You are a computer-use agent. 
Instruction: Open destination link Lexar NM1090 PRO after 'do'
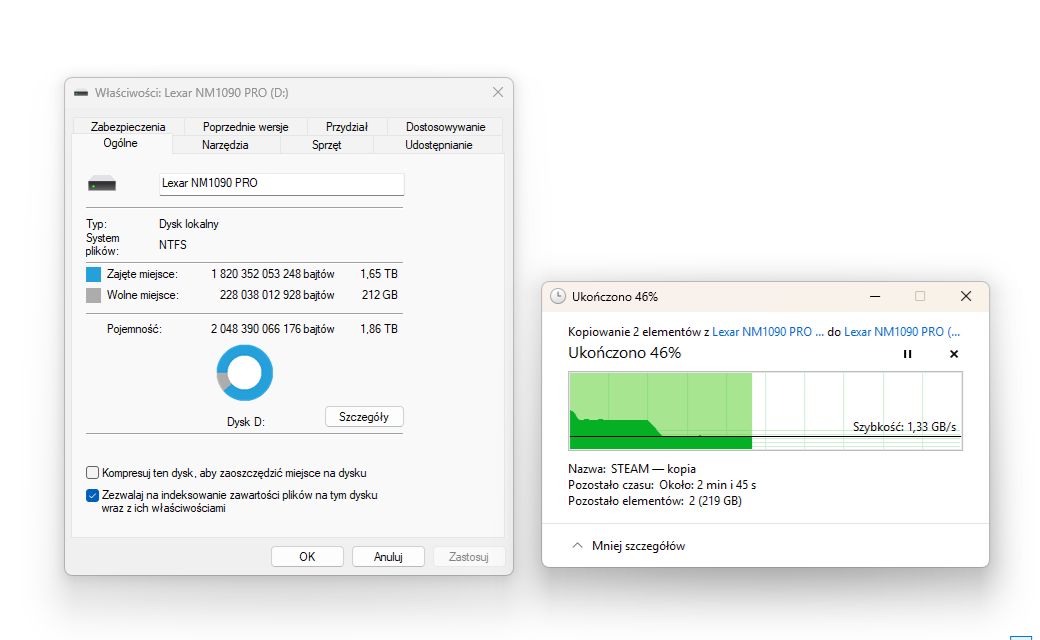pos(902,332)
